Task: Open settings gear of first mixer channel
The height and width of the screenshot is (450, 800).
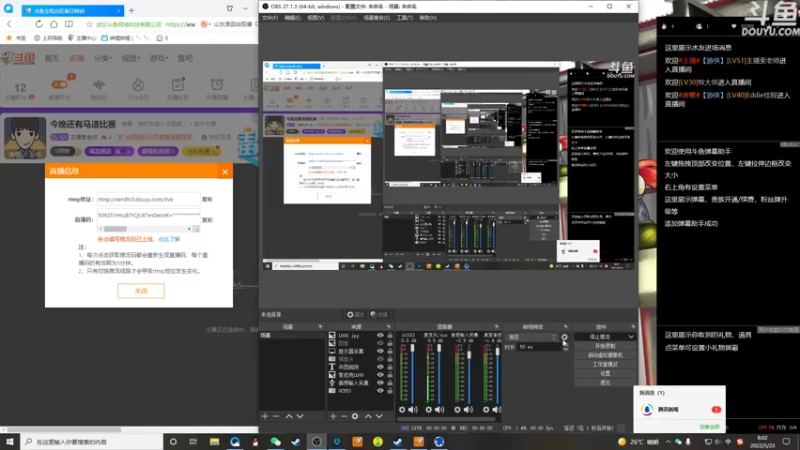Action: pyautogui.click(x=402, y=409)
